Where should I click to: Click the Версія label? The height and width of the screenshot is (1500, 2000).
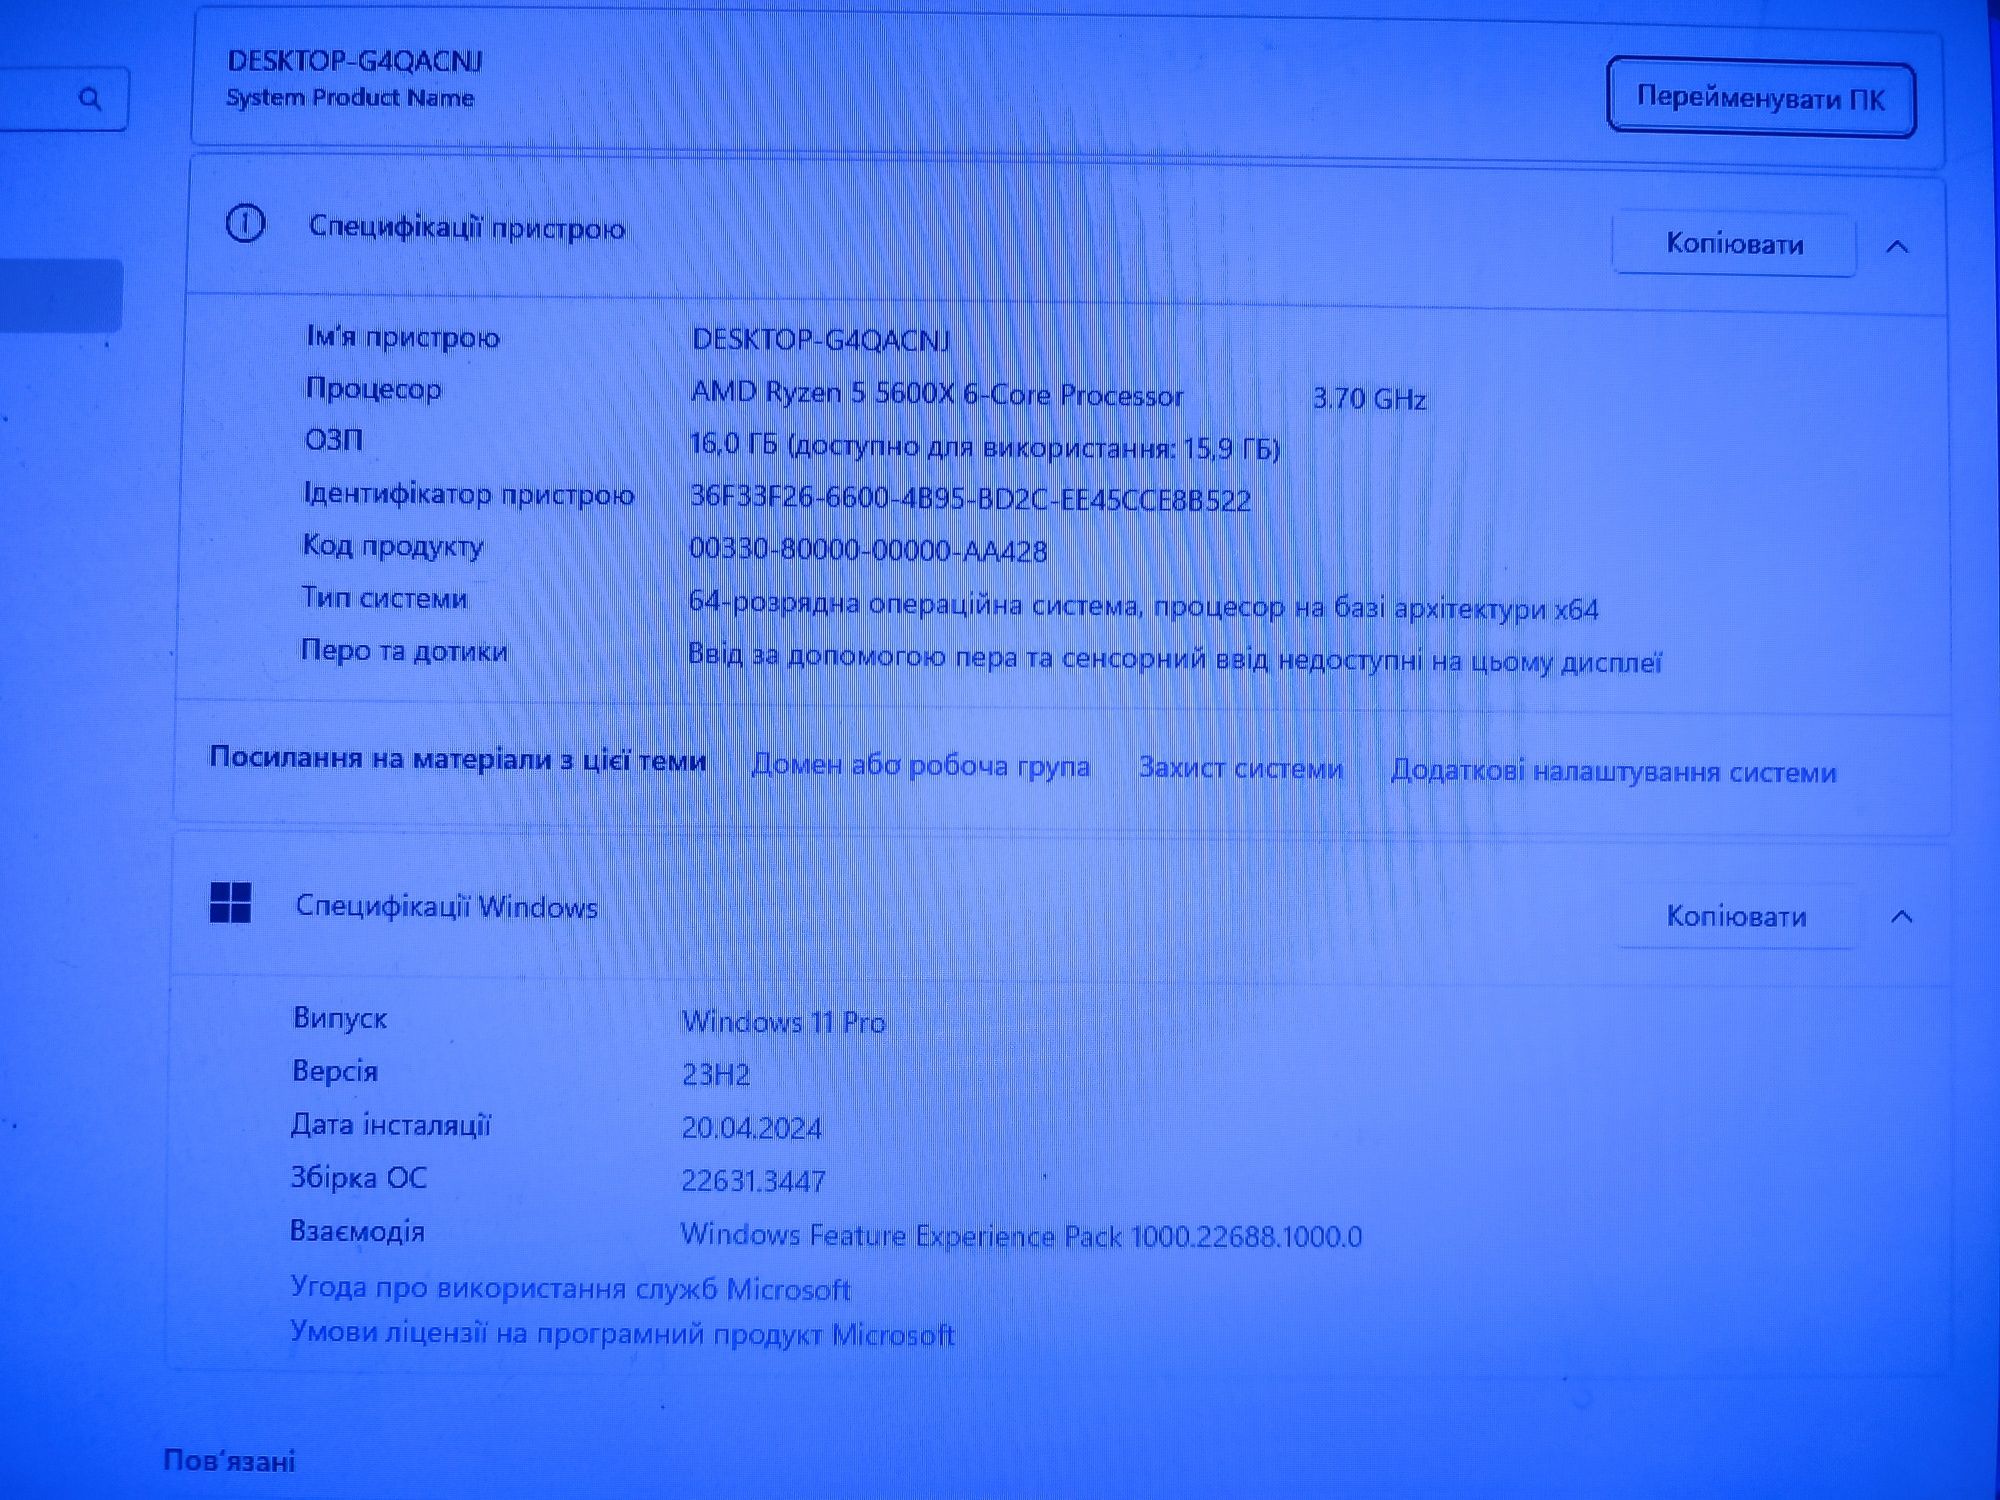335,1071
